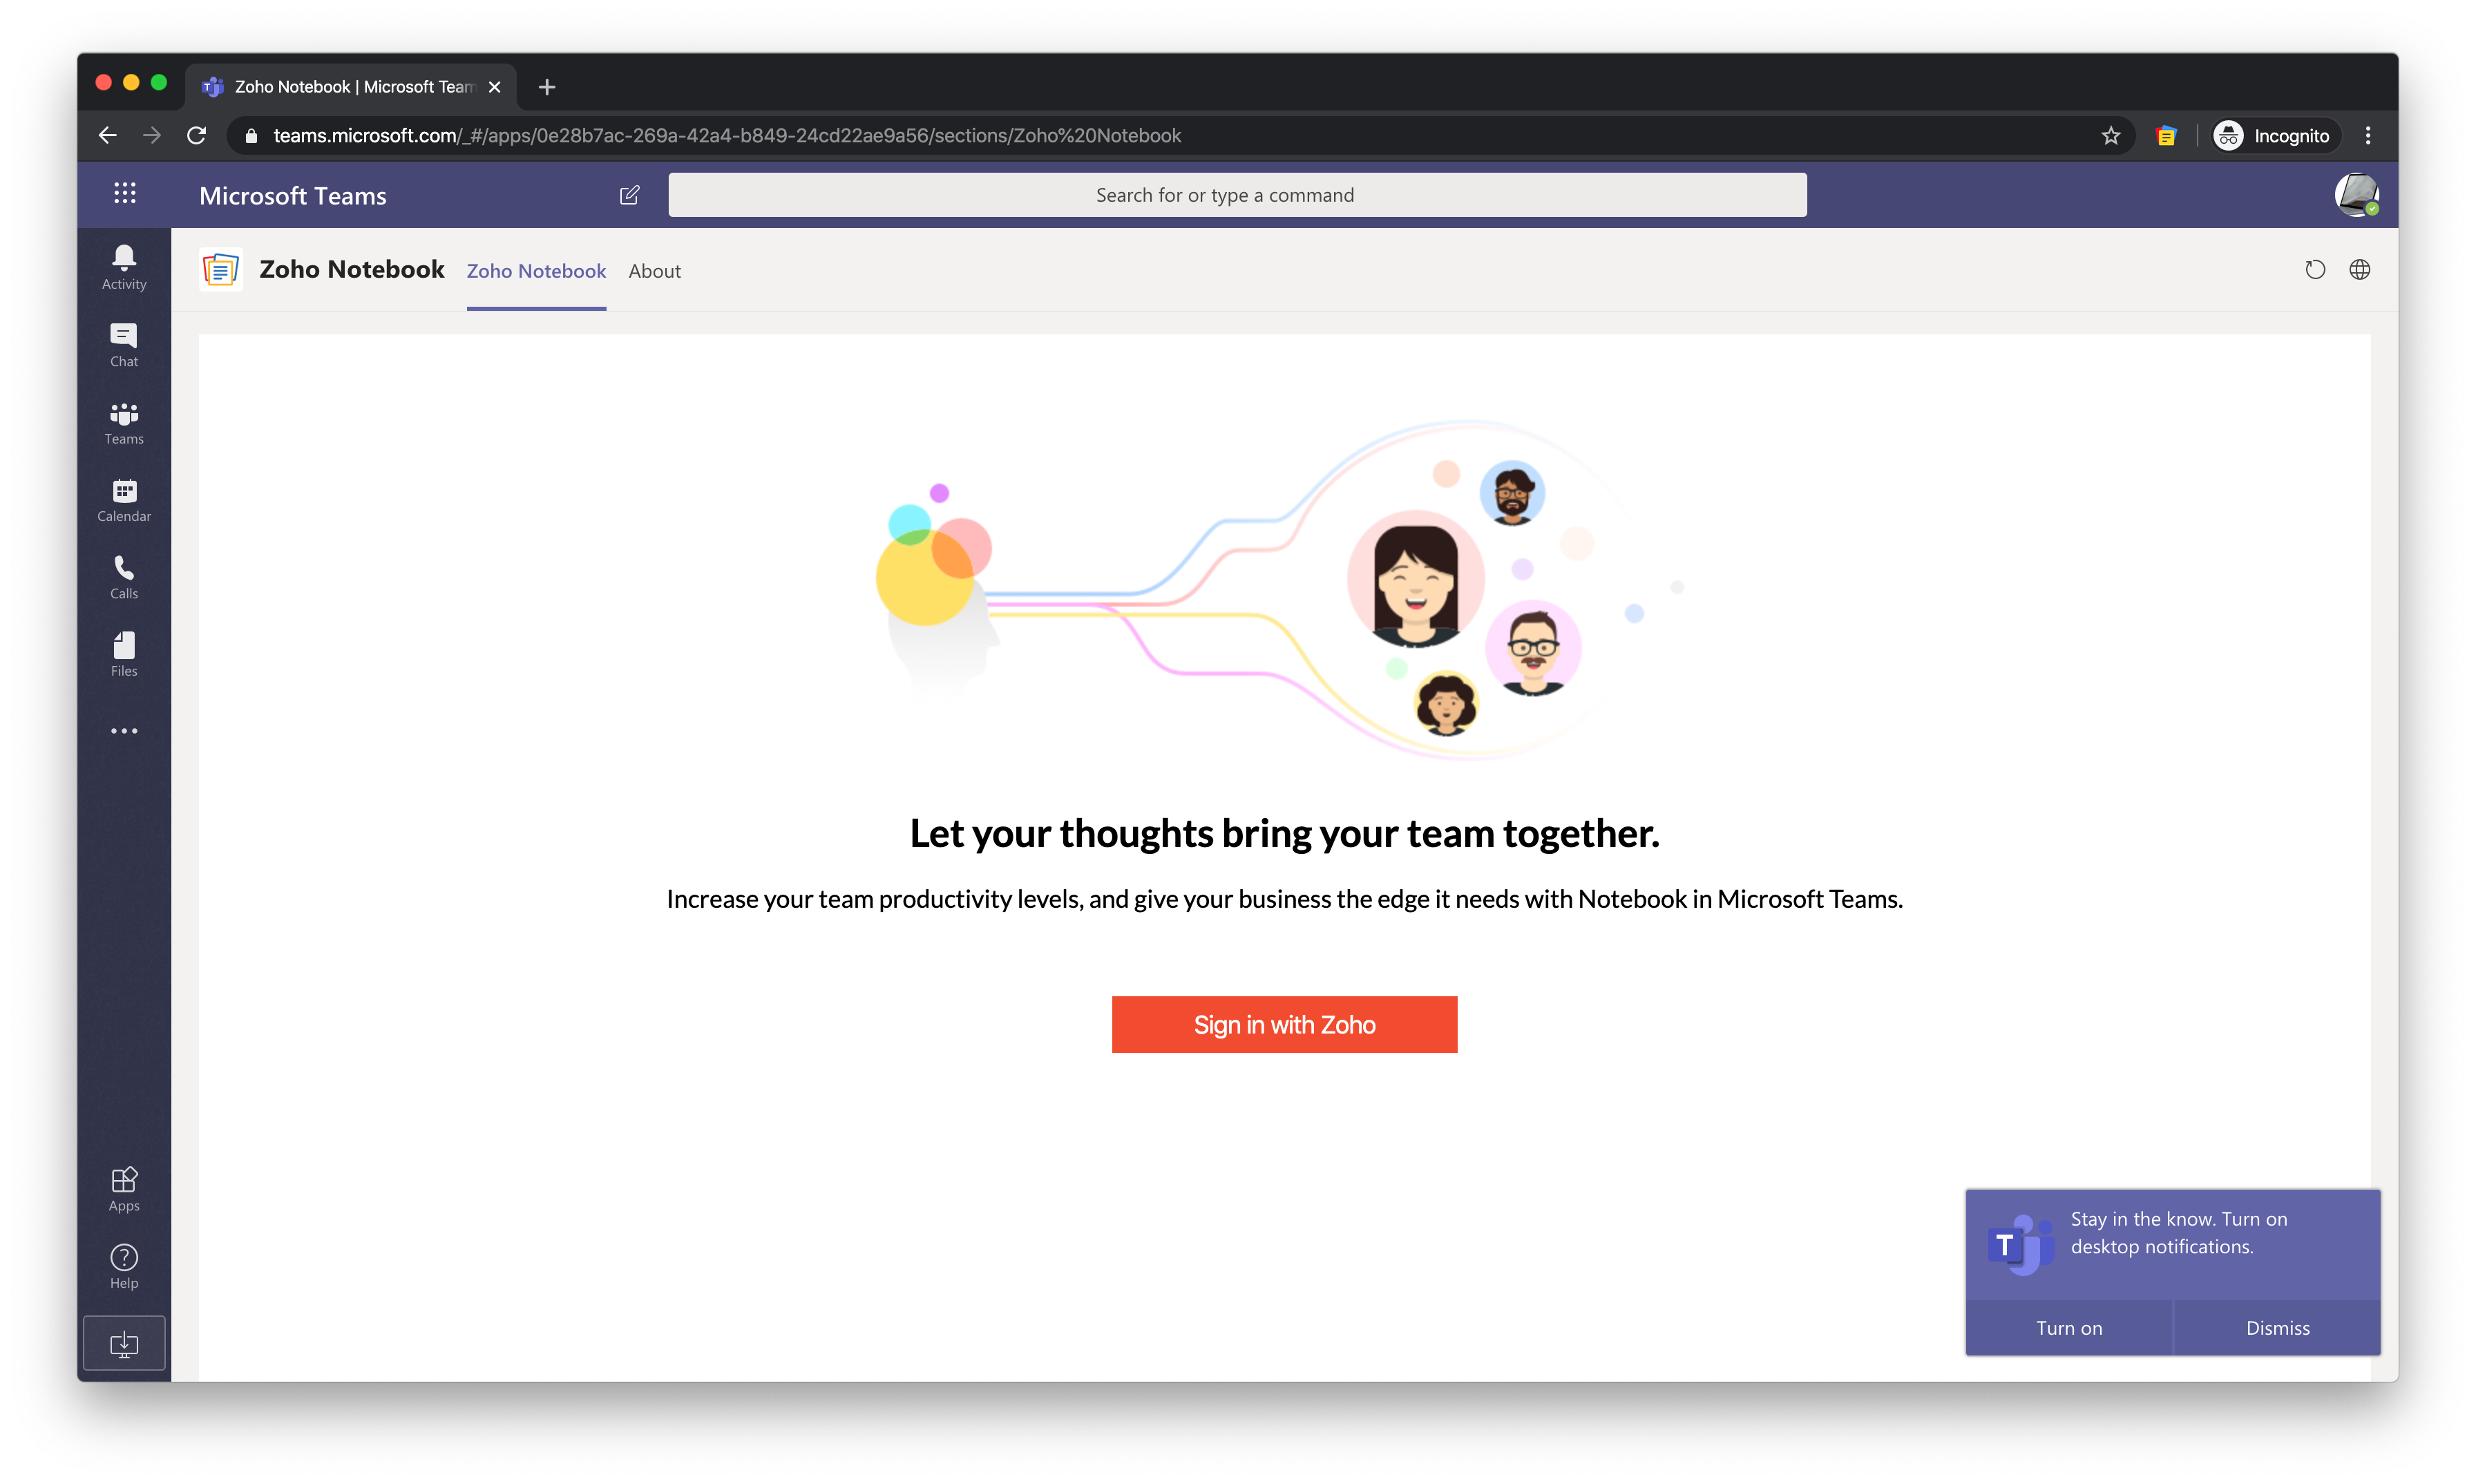Click the Help question mark icon
Image resolution: width=2476 pixels, height=1484 pixels.
124,1266
